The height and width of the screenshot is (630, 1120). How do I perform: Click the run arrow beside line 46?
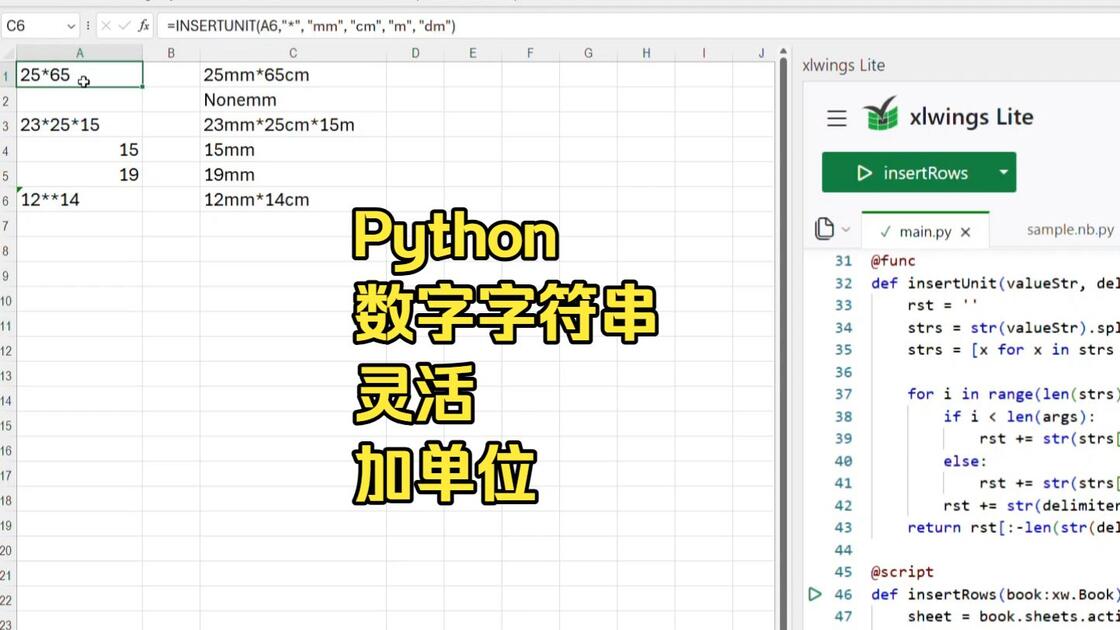[x=814, y=594]
